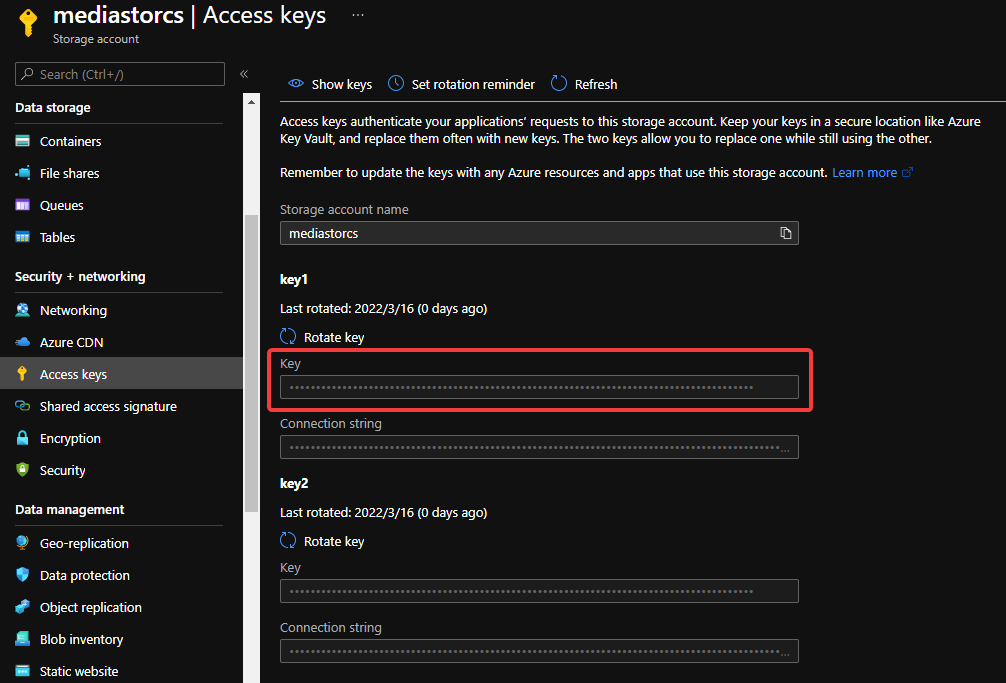Click the Refresh icon in toolbar
The image size is (1006, 683).
(559, 84)
